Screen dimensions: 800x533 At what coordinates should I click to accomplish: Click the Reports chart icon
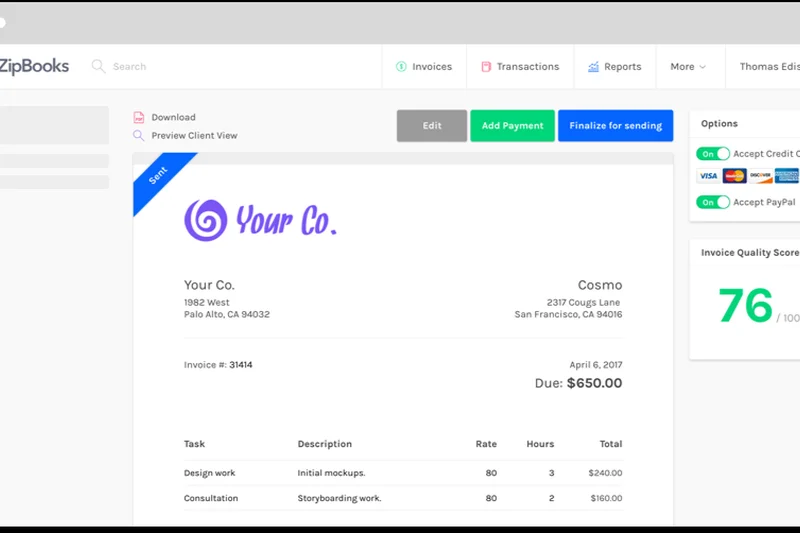(594, 67)
